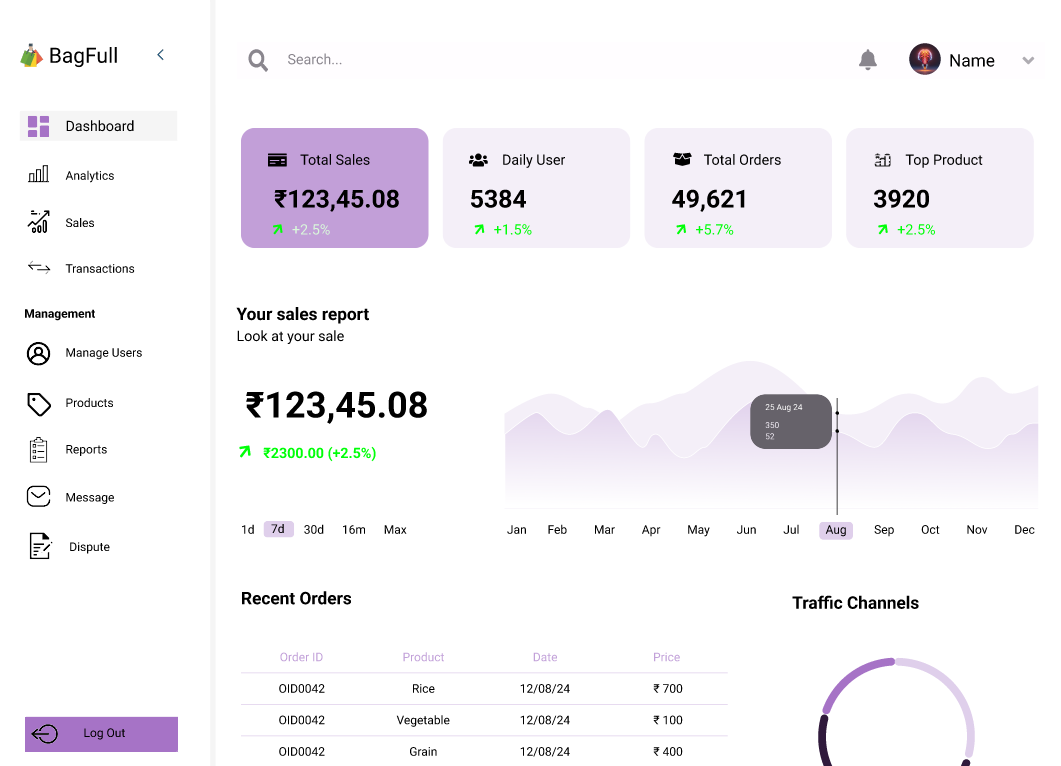Expand the Name account dropdown arrow

tap(1028, 60)
